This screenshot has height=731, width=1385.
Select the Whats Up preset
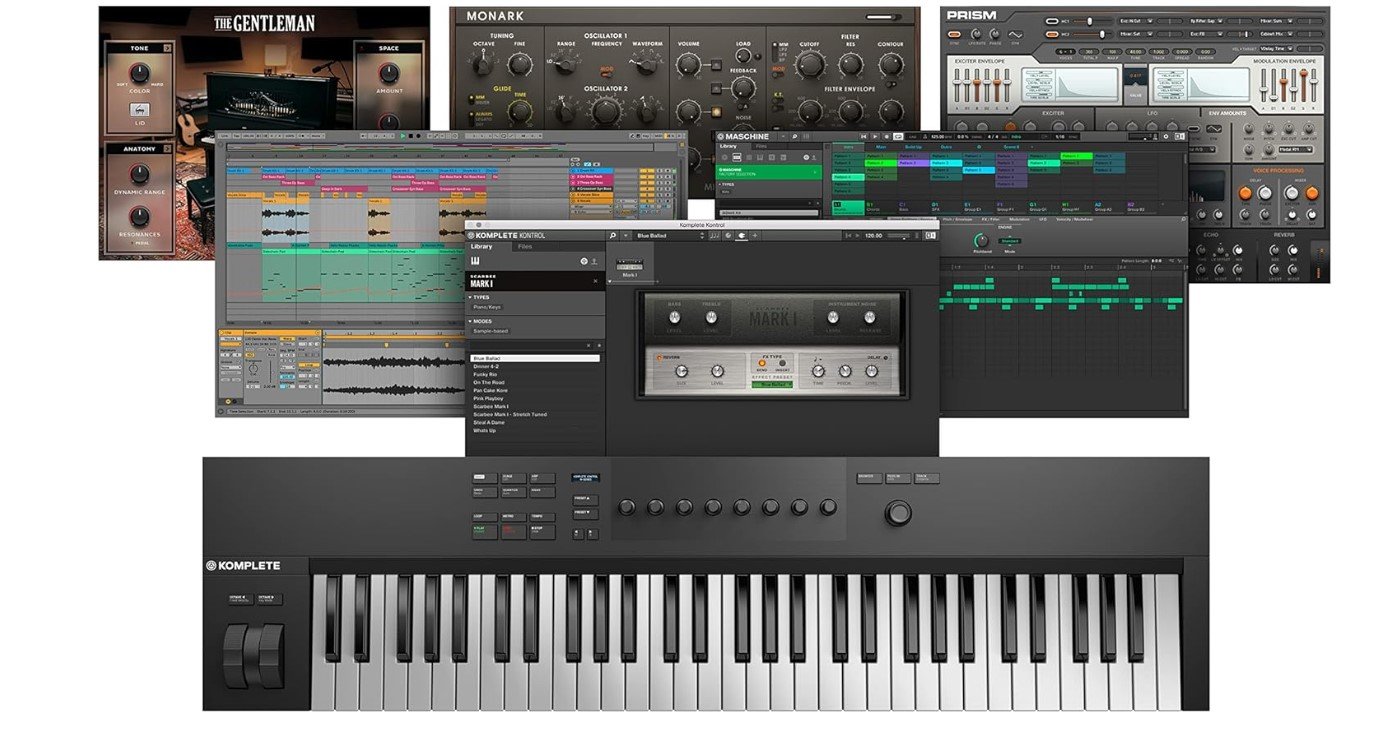tap(484, 430)
